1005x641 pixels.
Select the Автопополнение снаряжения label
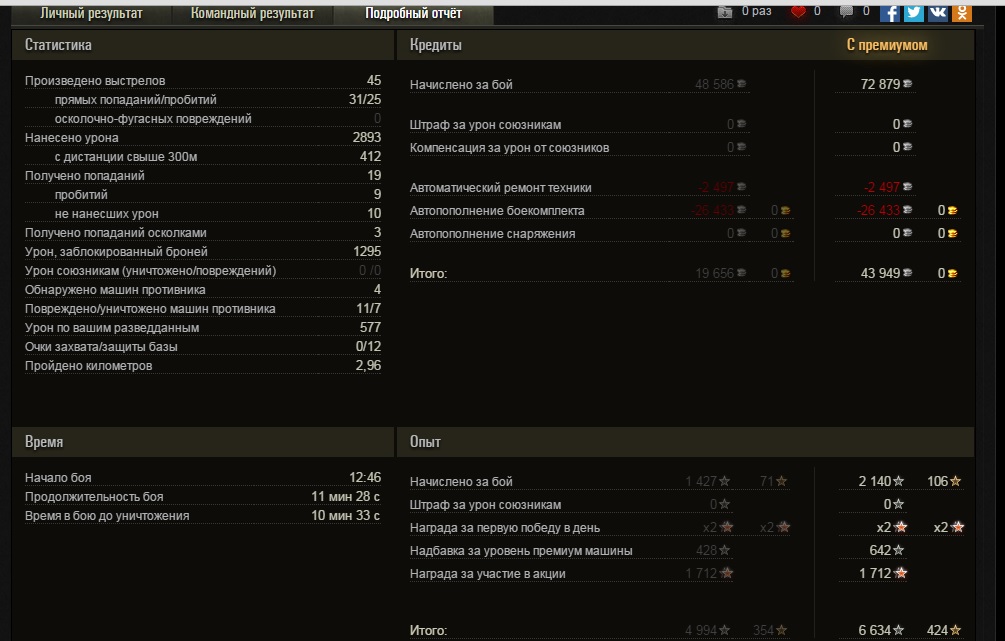click(x=493, y=233)
